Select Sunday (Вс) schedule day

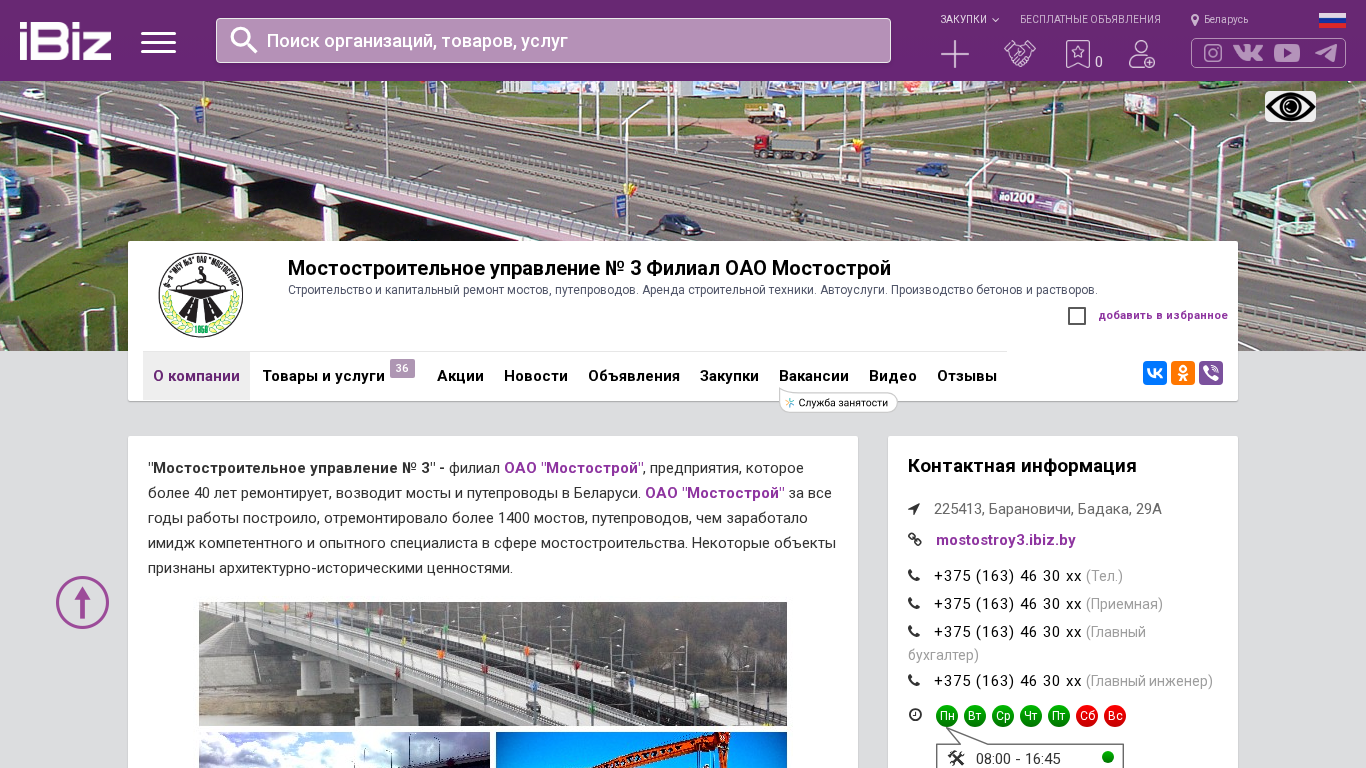[1115, 716]
